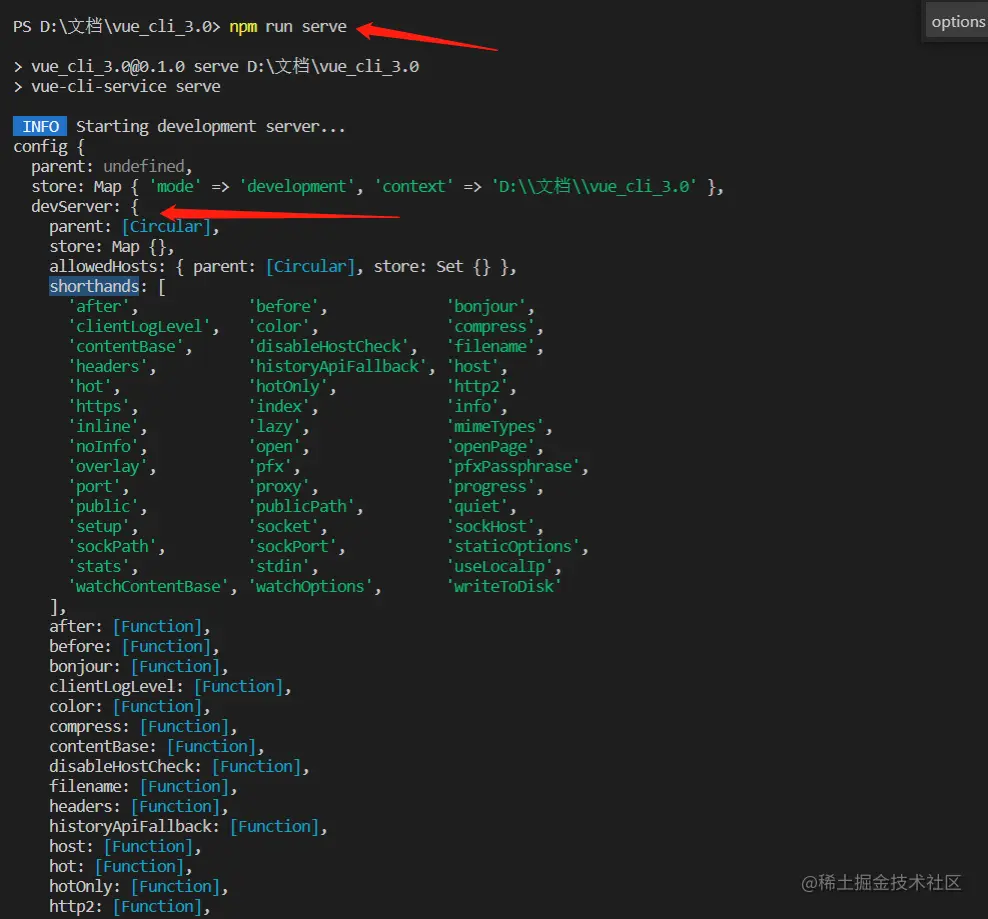Click 'hotOnly' in the shorthands list
Viewport: 988px width, 919px height.
(x=288, y=386)
